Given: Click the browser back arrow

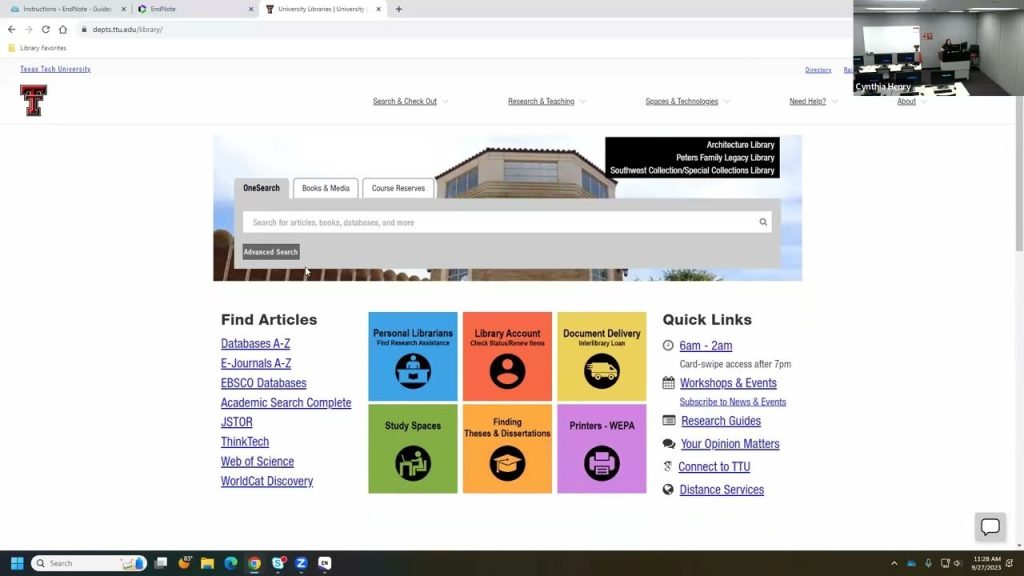Looking at the screenshot, I should pyautogui.click(x=12, y=29).
